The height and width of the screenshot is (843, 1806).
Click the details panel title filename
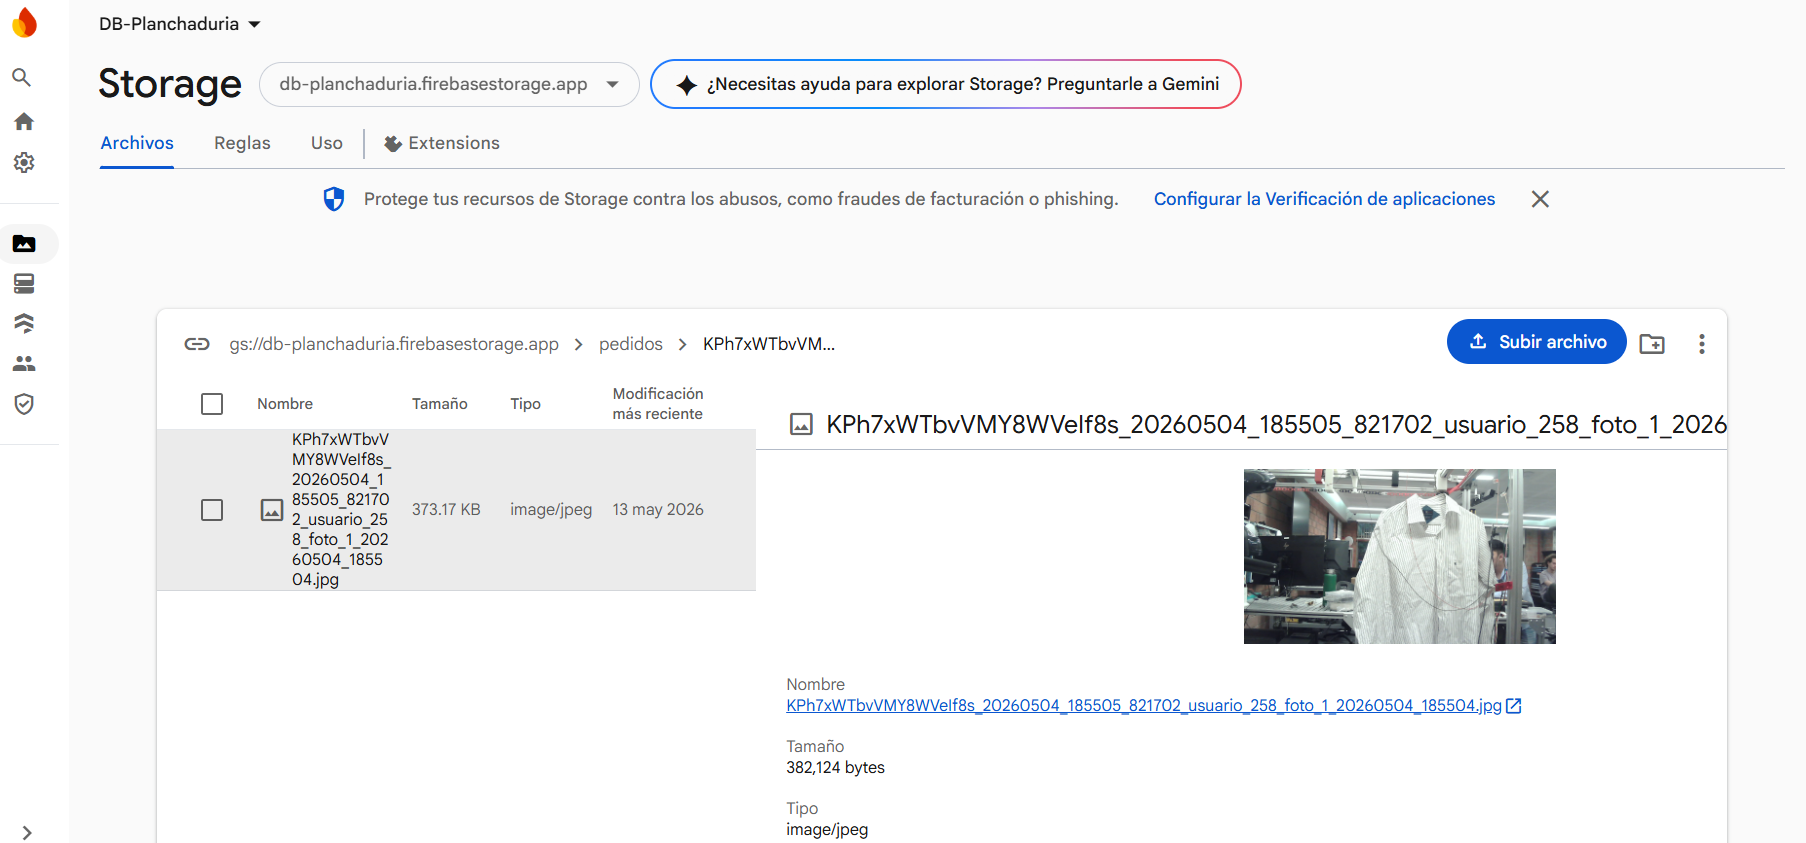click(1276, 425)
